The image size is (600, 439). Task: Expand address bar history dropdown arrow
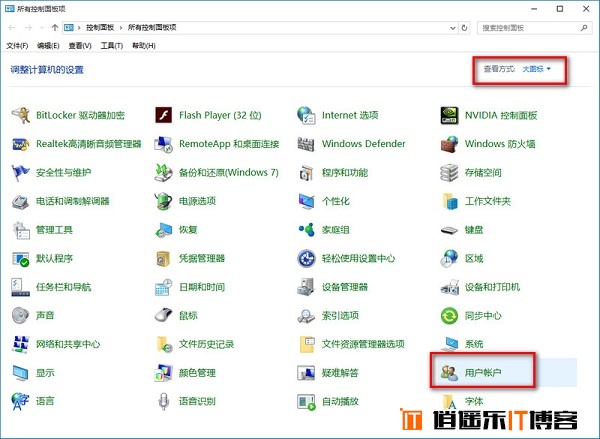click(x=453, y=28)
